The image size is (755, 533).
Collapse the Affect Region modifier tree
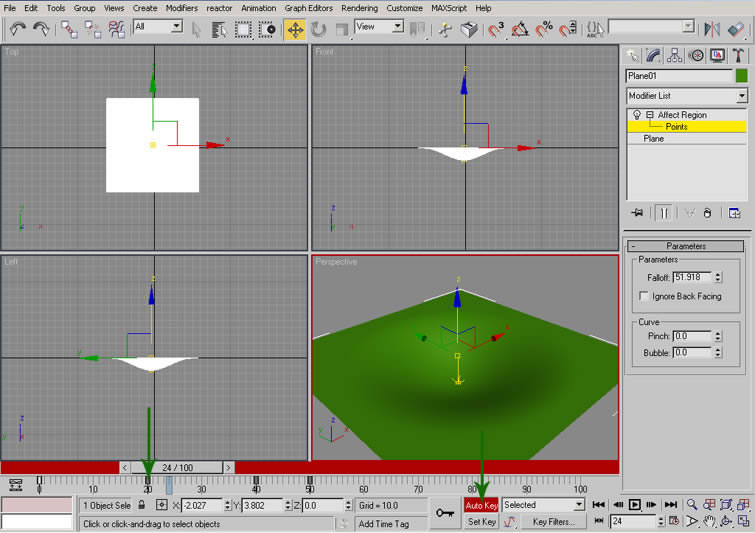pos(649,115)
